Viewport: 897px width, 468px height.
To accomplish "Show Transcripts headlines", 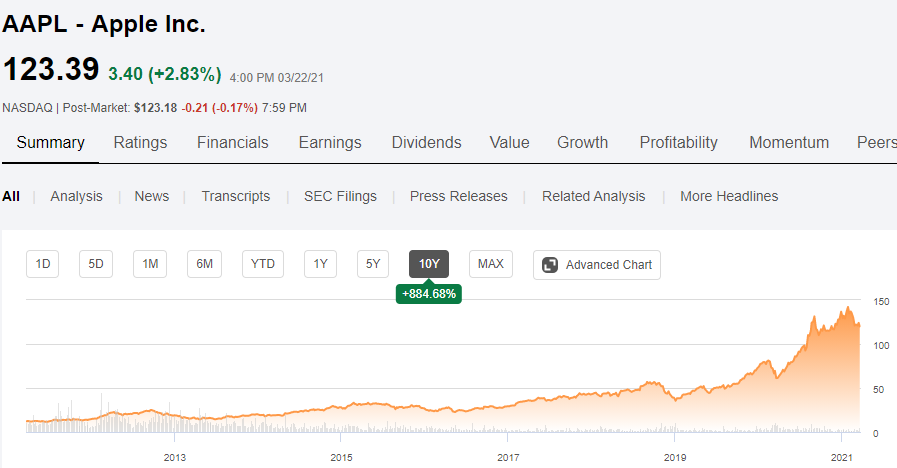I will (235, 196).
